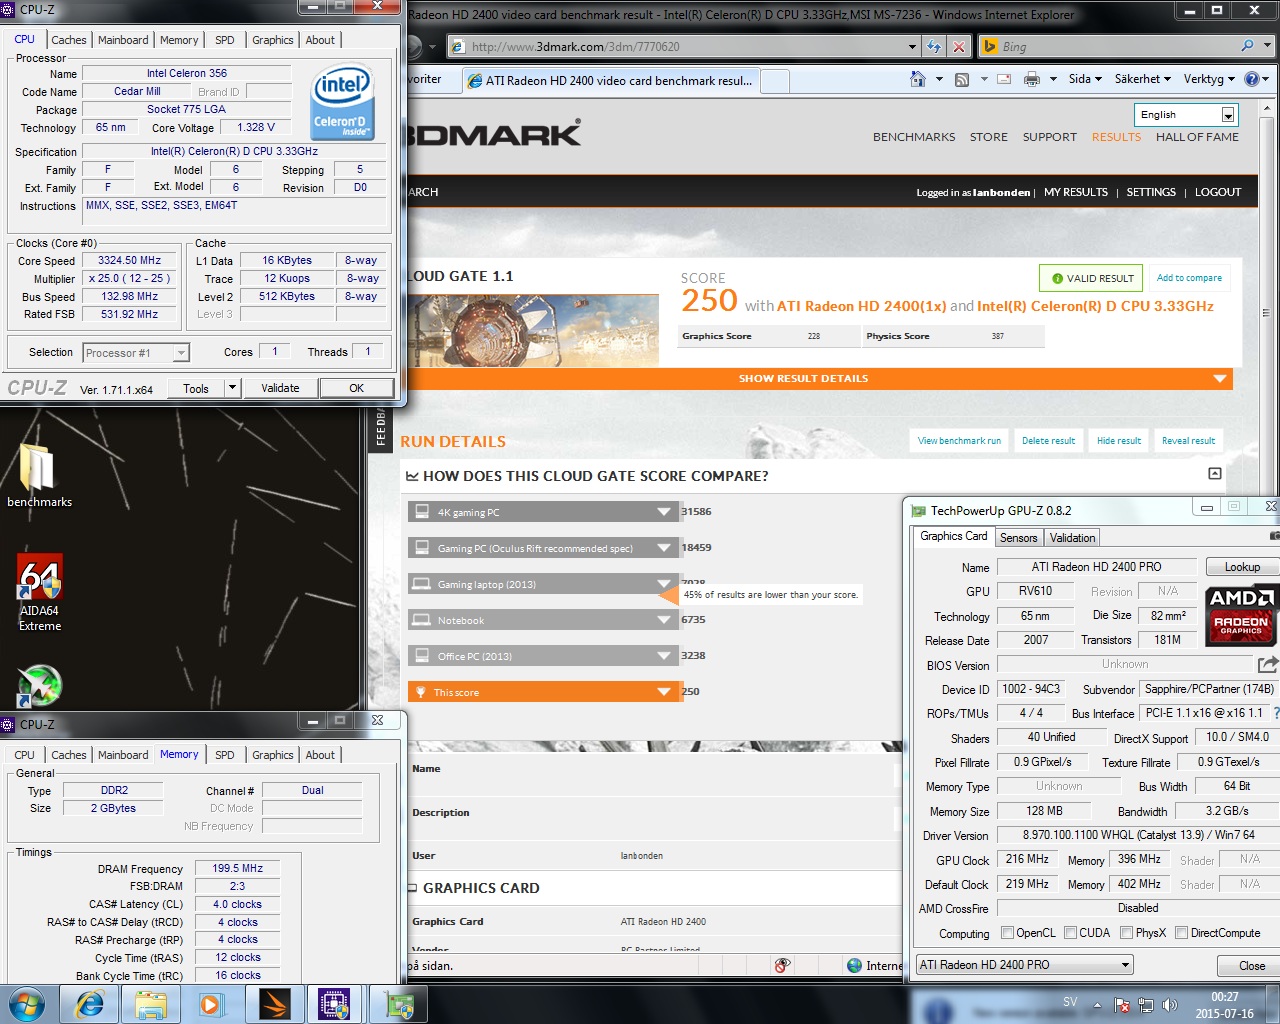Click the Intel Celeron D logo in CPU-Z
1280x1024 pixels.
coord(342,101)
